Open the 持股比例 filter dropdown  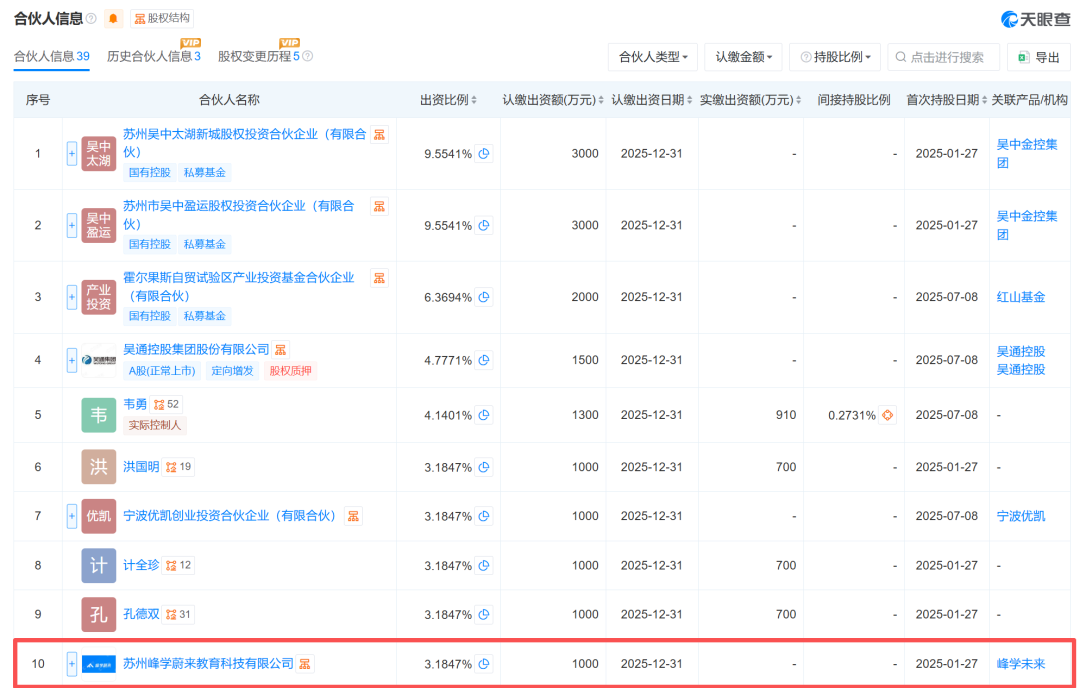tap(834, 57)
